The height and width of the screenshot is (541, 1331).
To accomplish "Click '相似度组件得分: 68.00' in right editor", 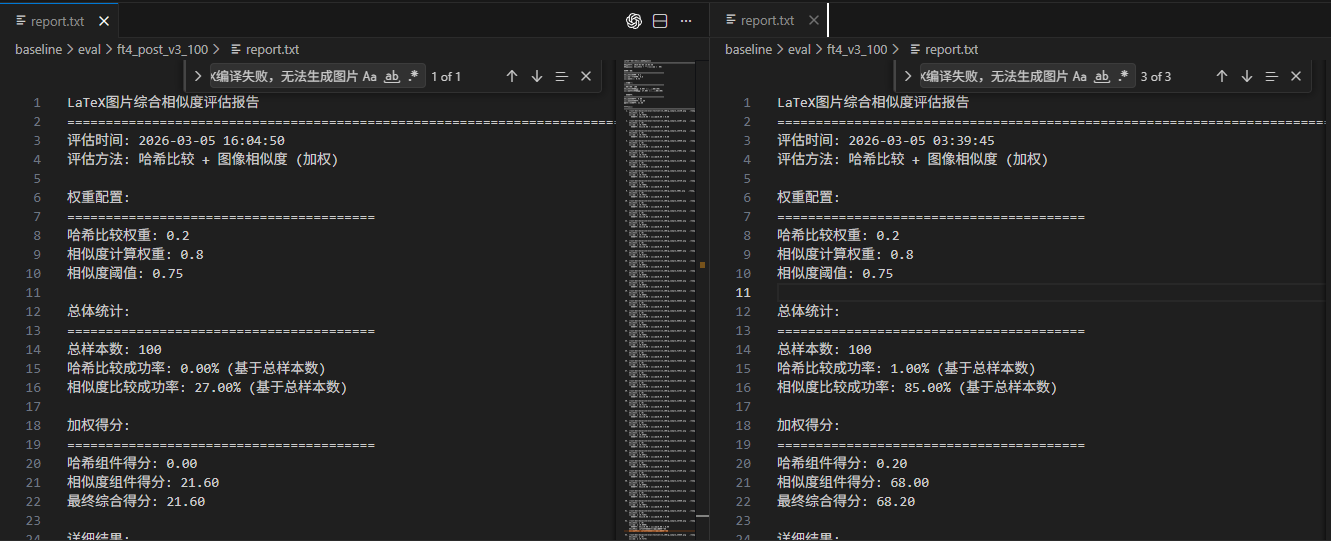I will [x=853, y=482].
